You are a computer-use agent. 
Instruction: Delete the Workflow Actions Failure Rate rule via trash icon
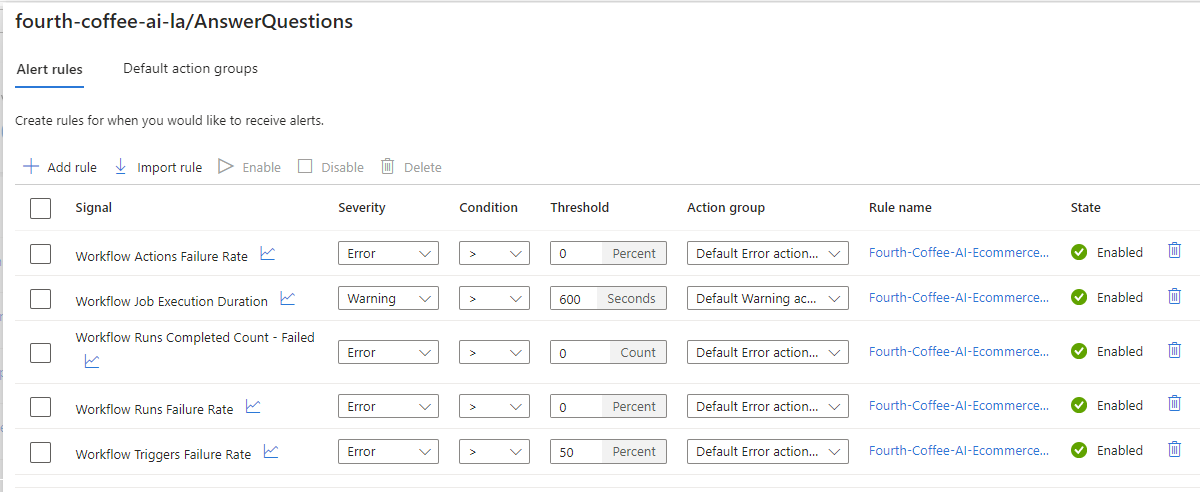pos(1175,251)
